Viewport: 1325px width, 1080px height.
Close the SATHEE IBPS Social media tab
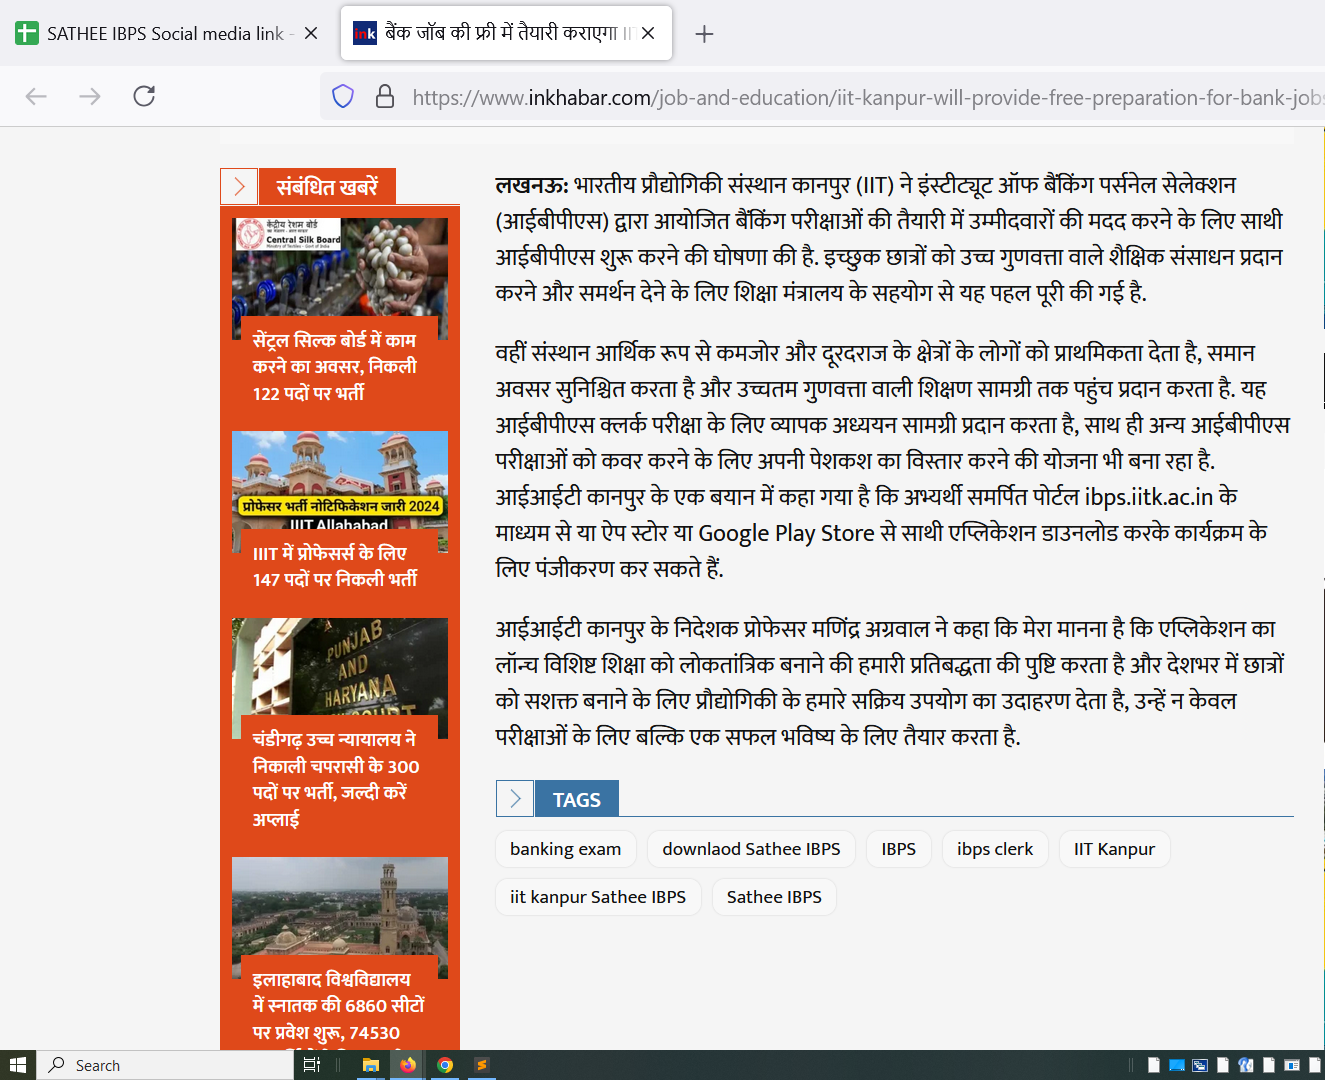(x=311, y=34)
